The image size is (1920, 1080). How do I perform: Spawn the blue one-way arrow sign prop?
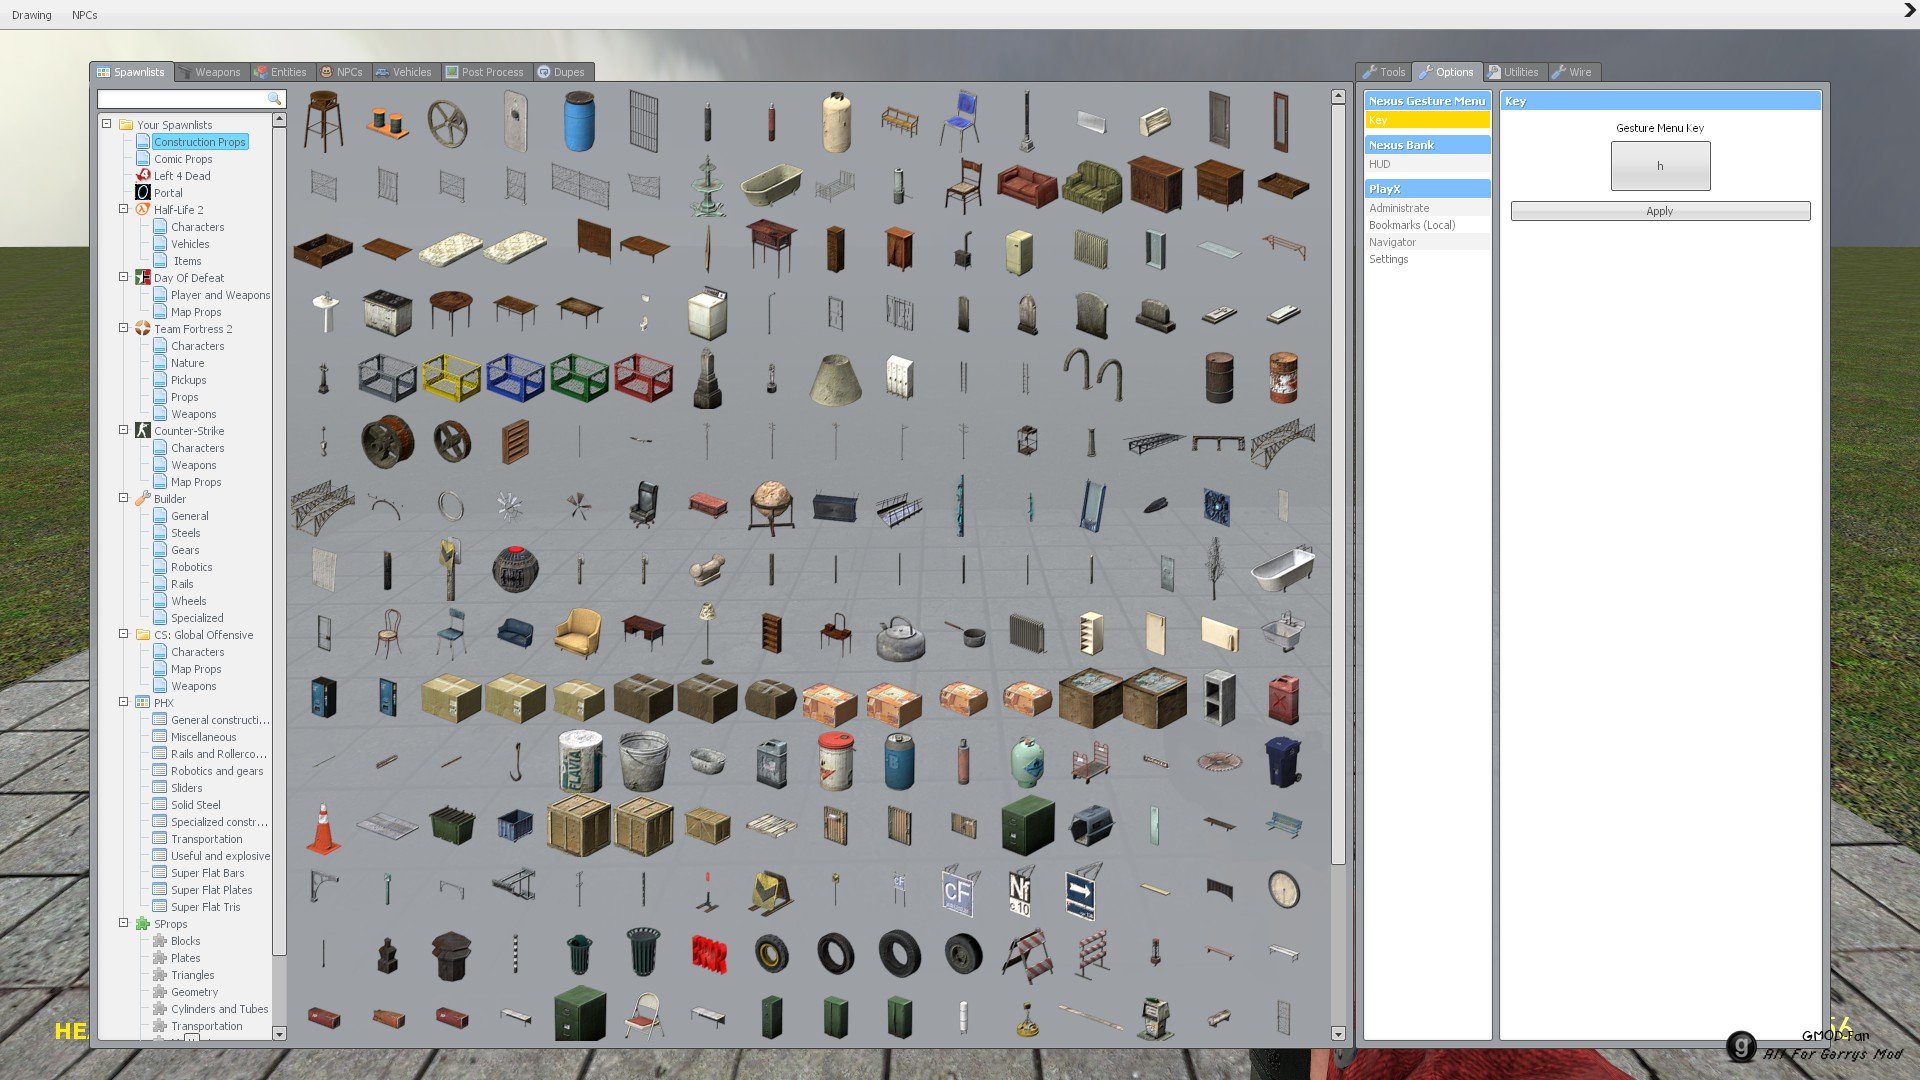(x=1080, y=892)
